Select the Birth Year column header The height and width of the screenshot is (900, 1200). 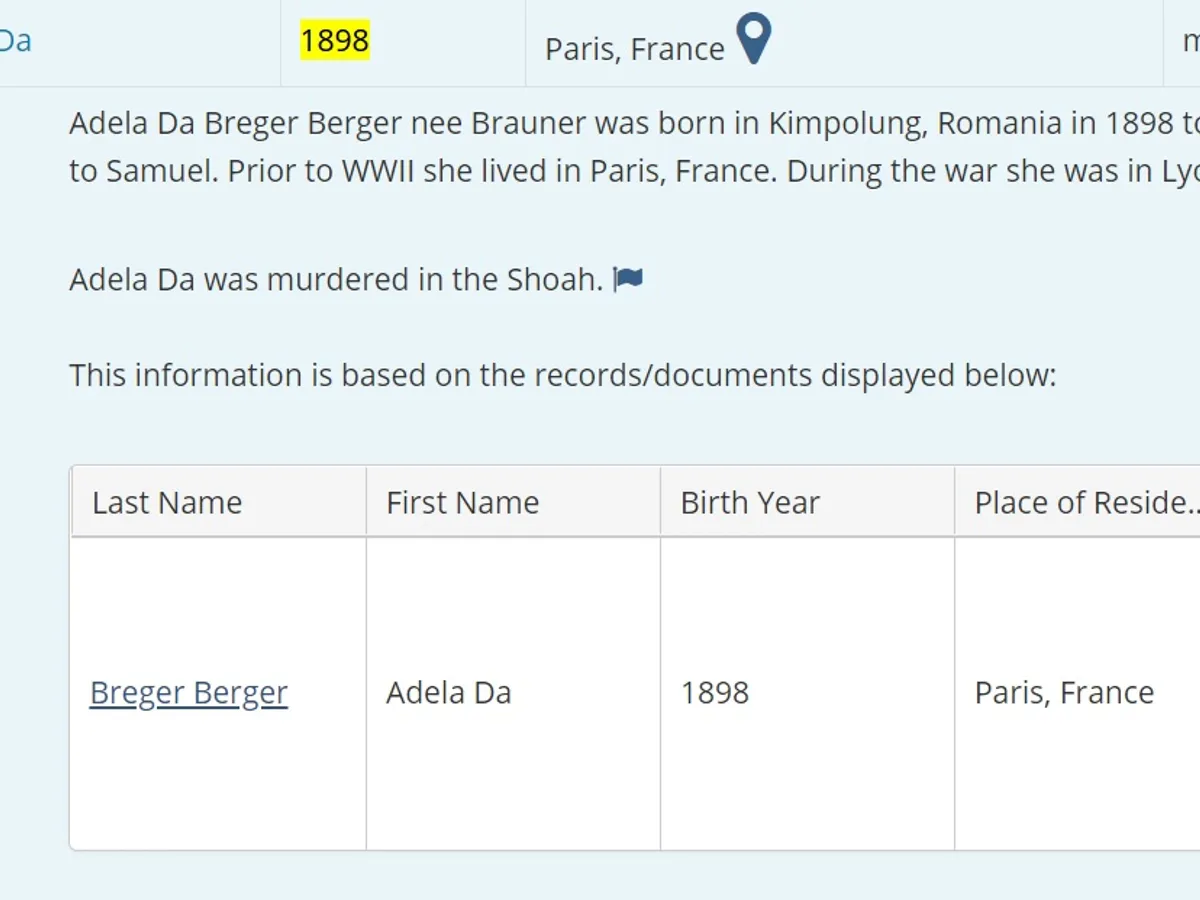click(750, 502)
